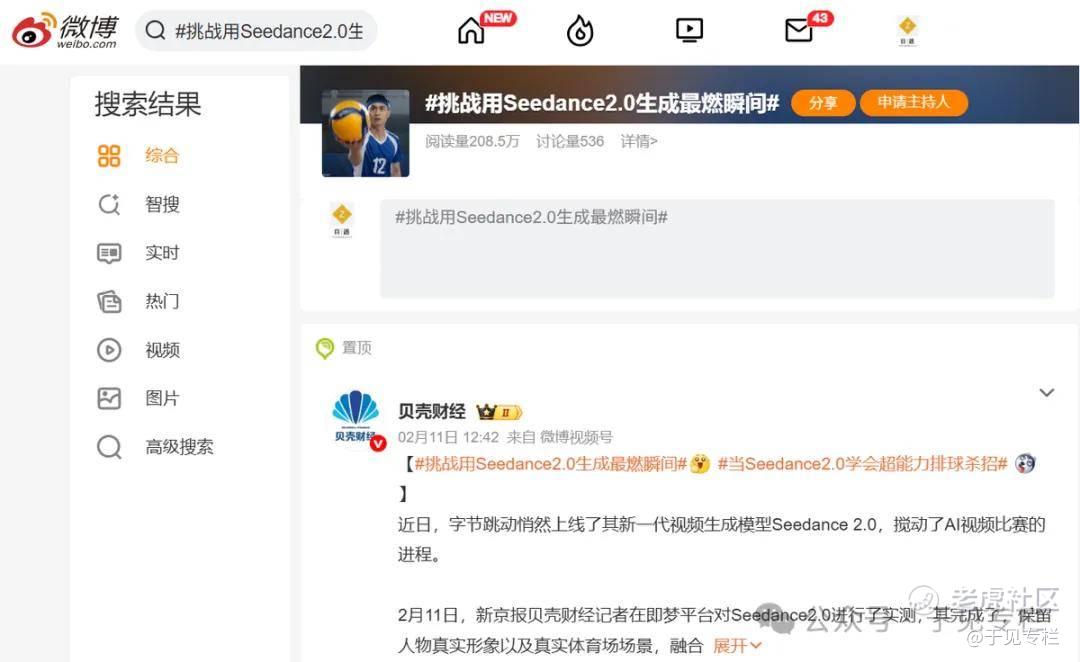Open post timestamp 02月11日 12:42

click(448, 437)
